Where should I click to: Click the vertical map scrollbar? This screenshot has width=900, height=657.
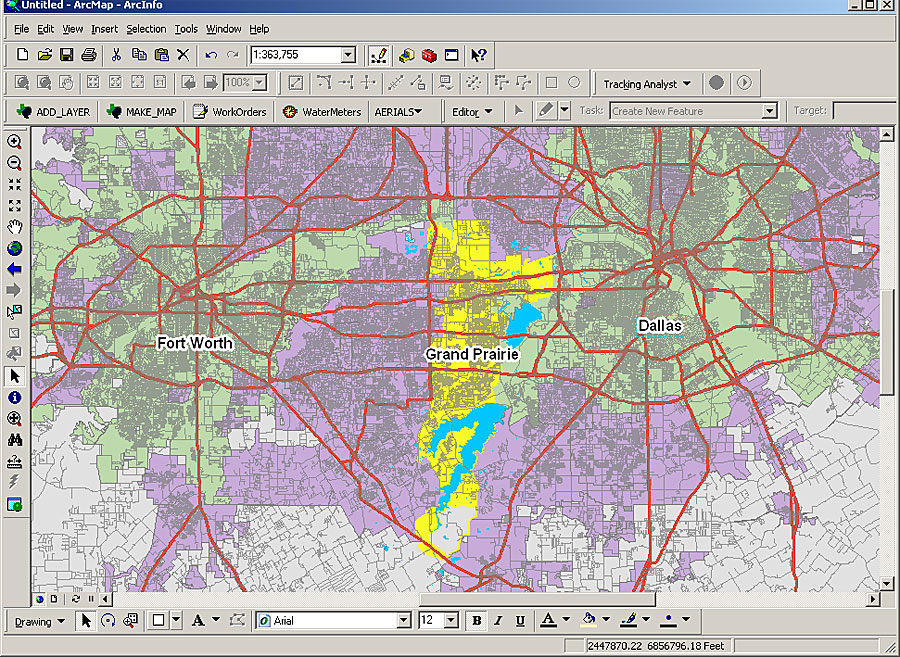click(x=886, y=343)
